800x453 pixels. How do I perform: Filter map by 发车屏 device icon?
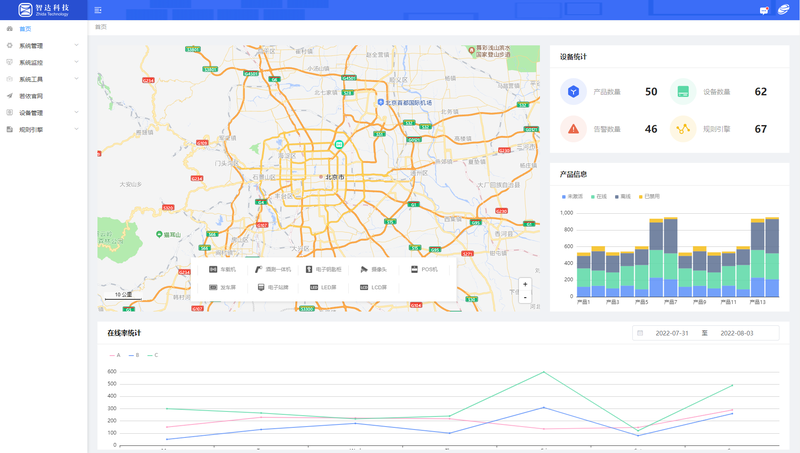click(x=213, y=287)
